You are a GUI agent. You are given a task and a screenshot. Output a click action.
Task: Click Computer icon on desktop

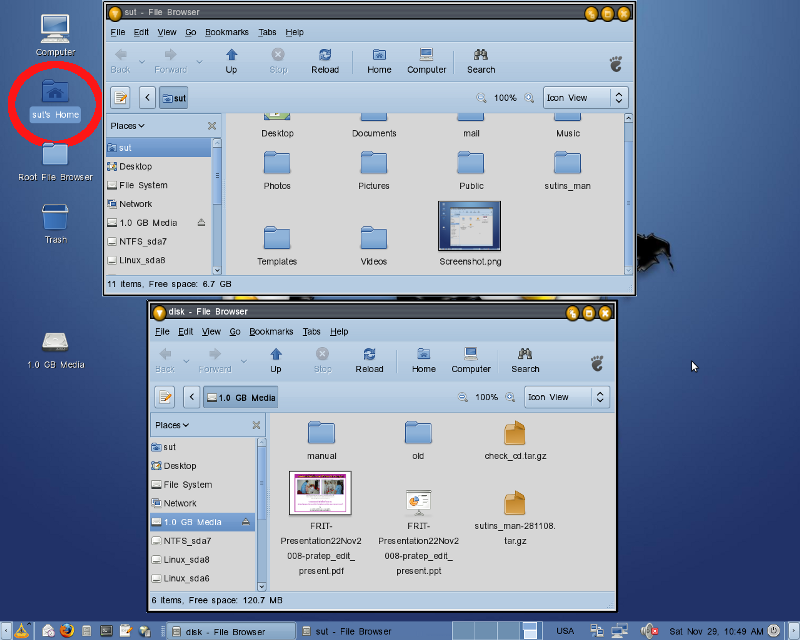click(x=55, y=30)
